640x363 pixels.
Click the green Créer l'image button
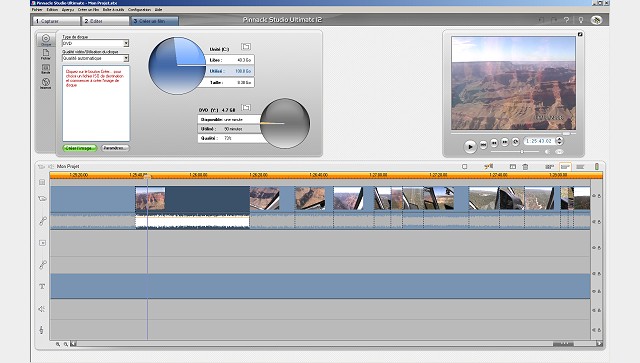pyautogui.click(x=80, y=148)
